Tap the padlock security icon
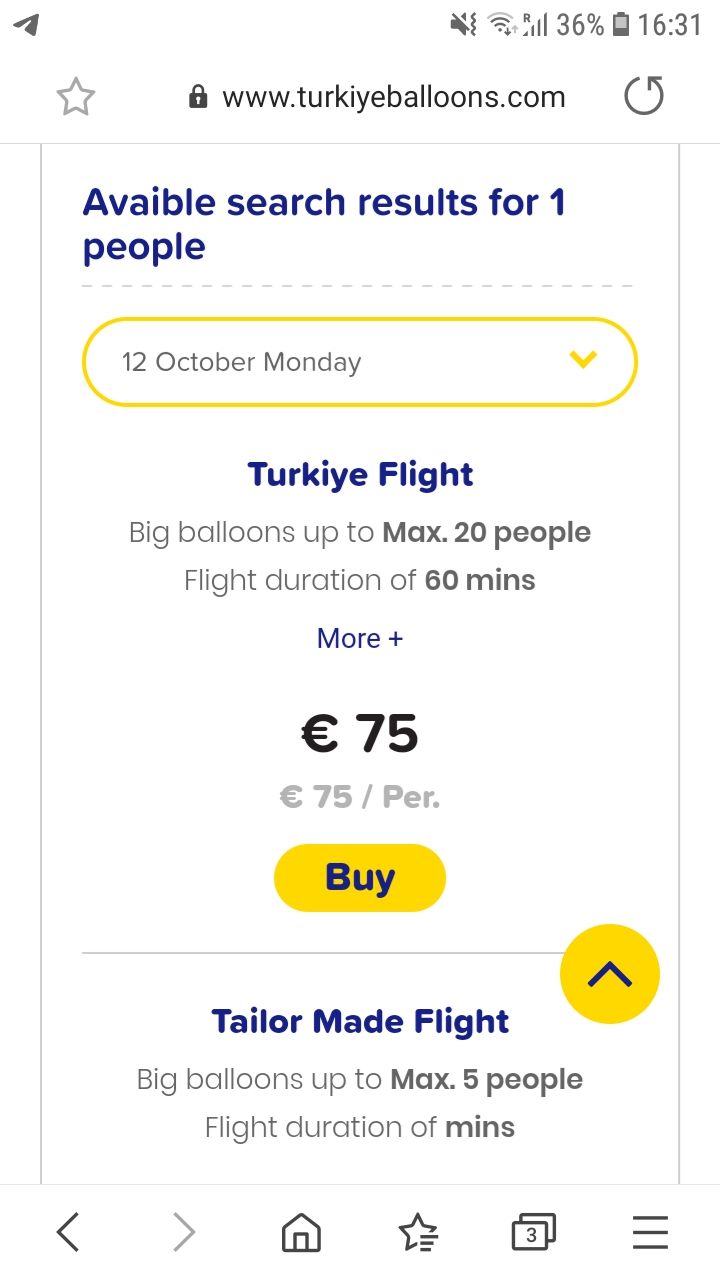The width and height of the screenshot is (720, 1280). tap(198, 97)
